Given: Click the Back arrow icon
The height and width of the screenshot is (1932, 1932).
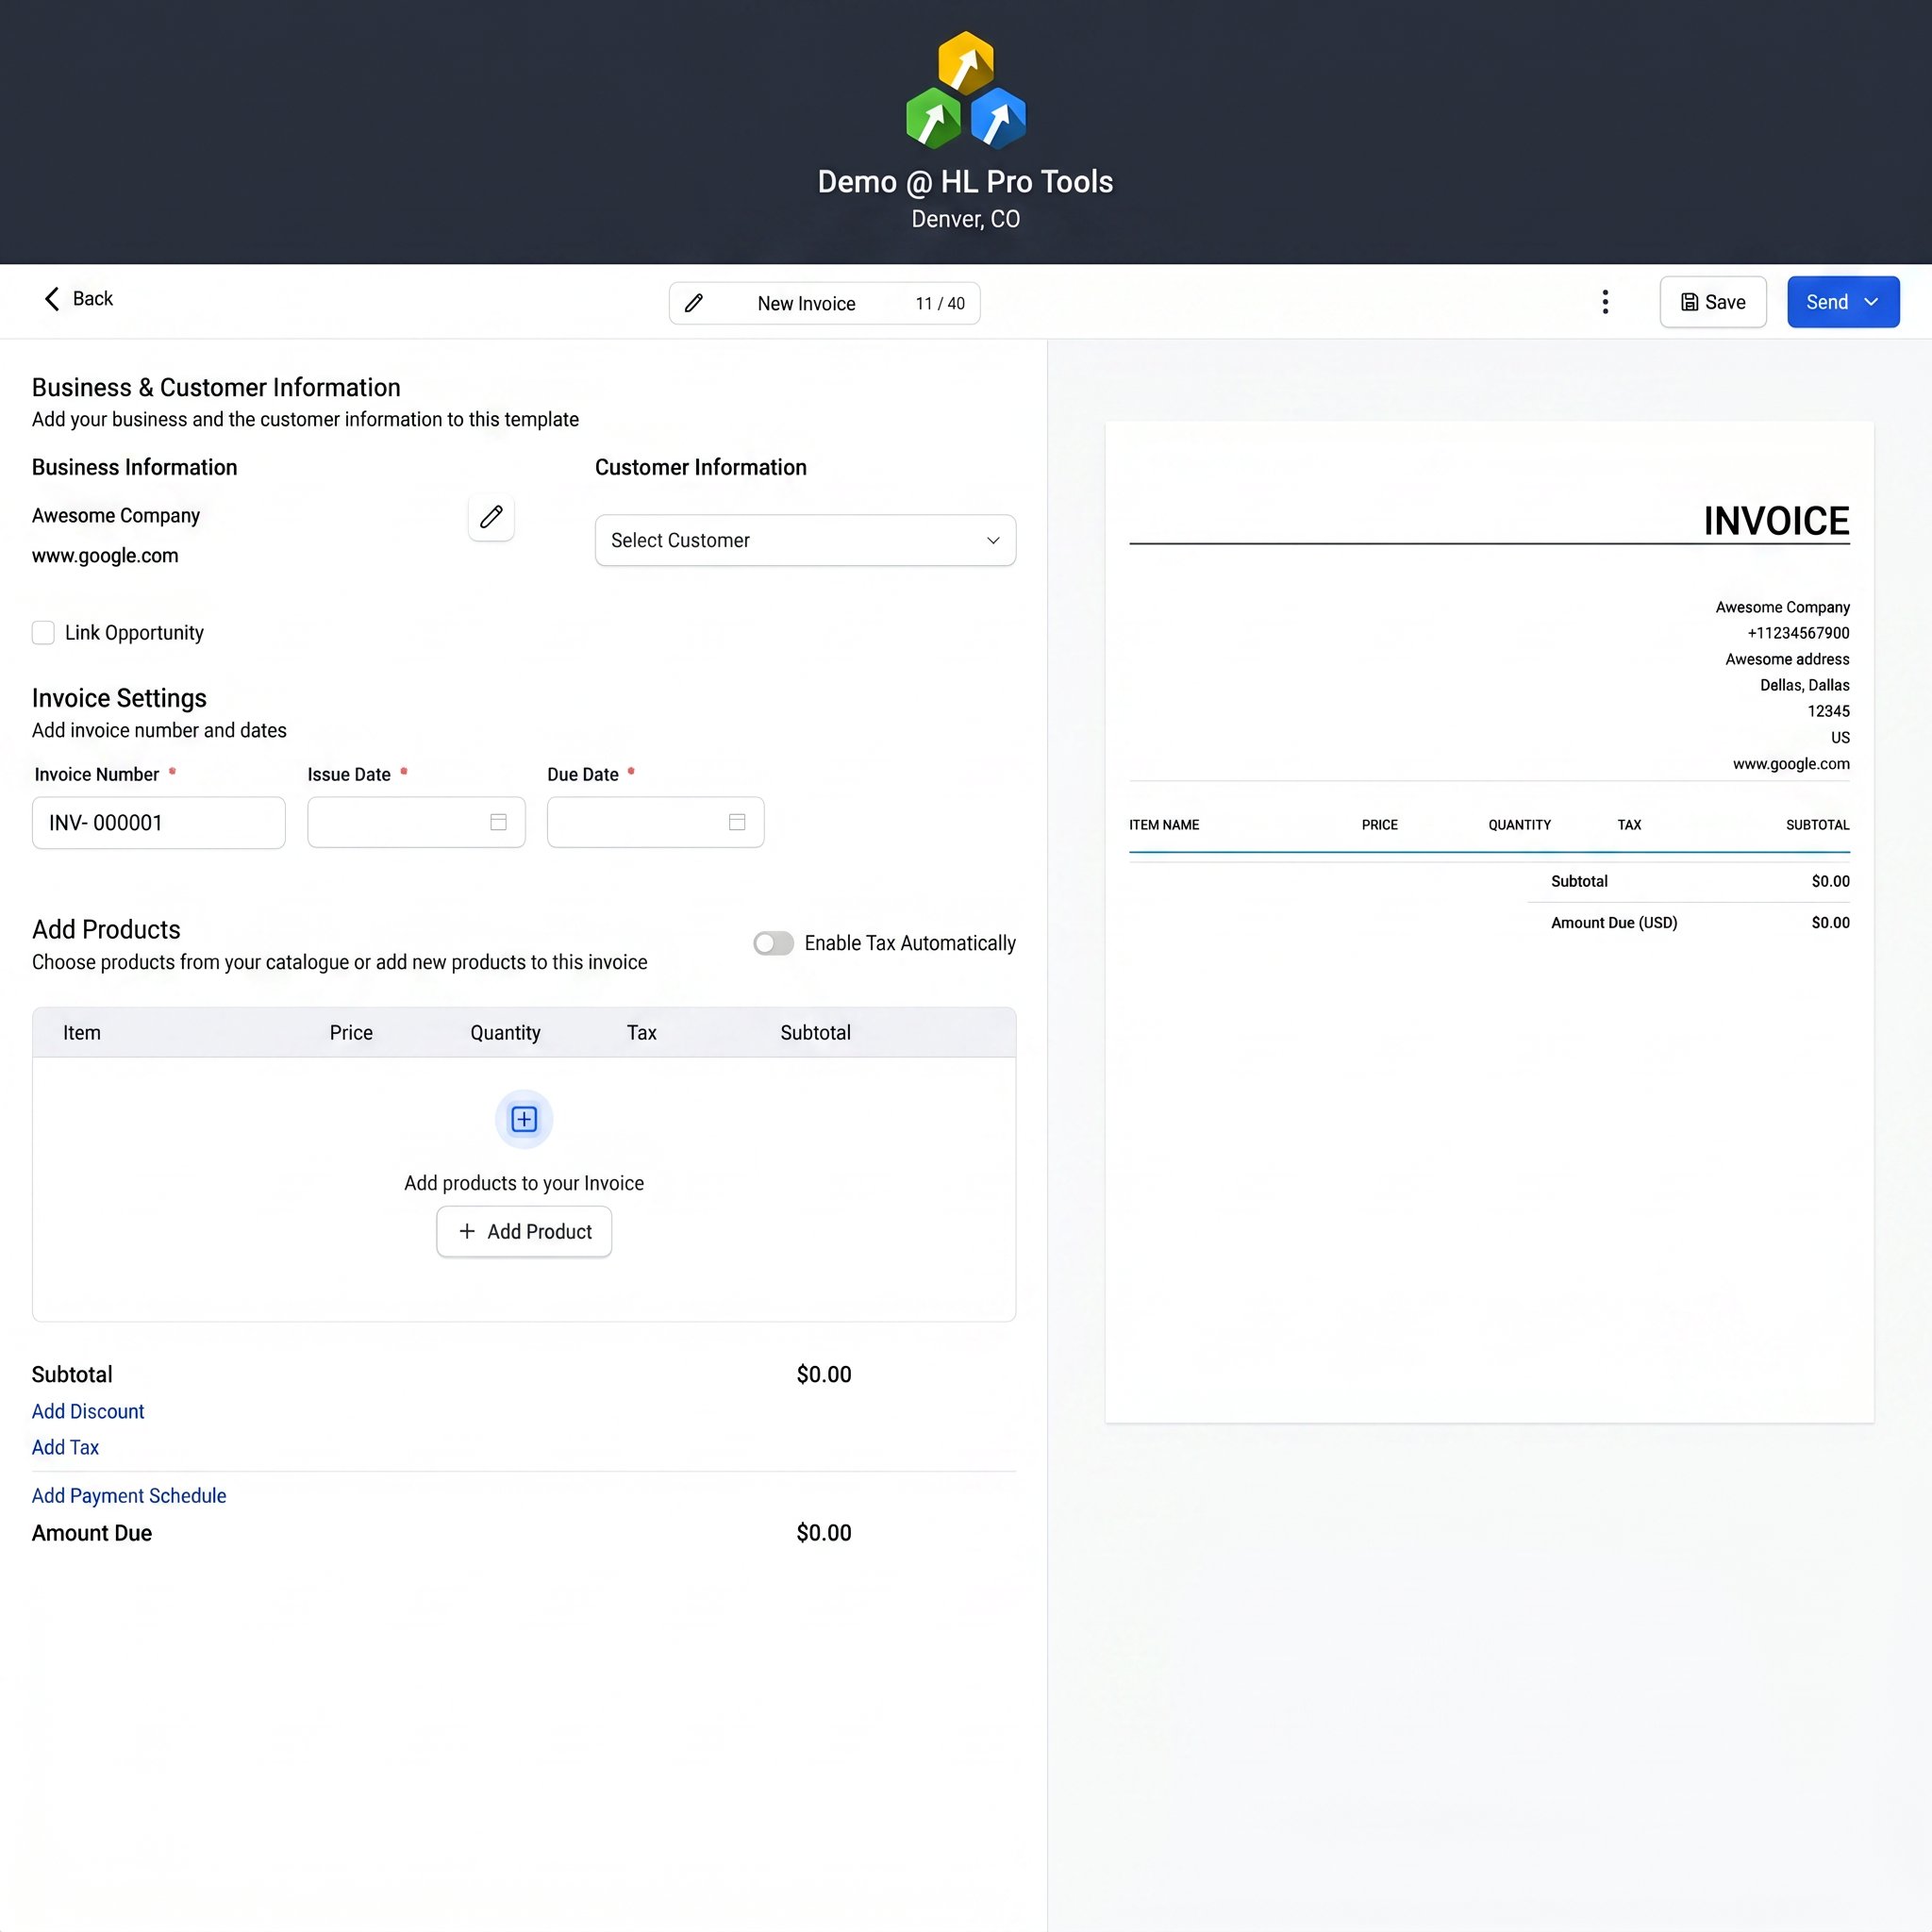Looking at the screenshot, I should click(52, 298).
